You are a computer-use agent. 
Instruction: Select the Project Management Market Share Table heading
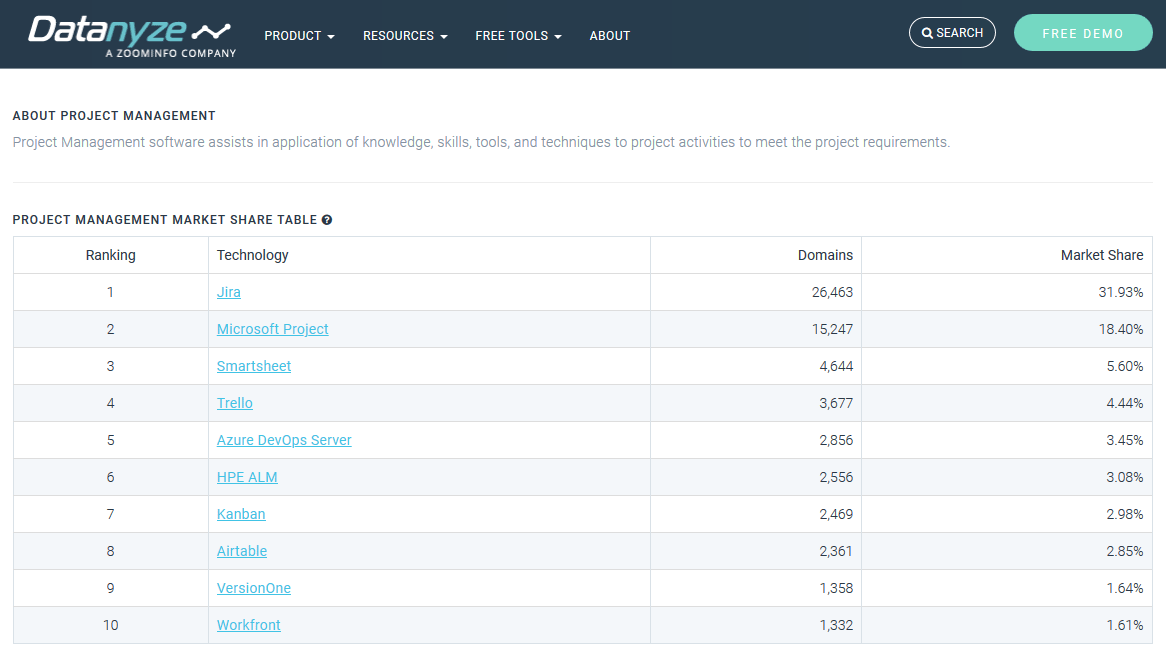(x=164, y=220)
